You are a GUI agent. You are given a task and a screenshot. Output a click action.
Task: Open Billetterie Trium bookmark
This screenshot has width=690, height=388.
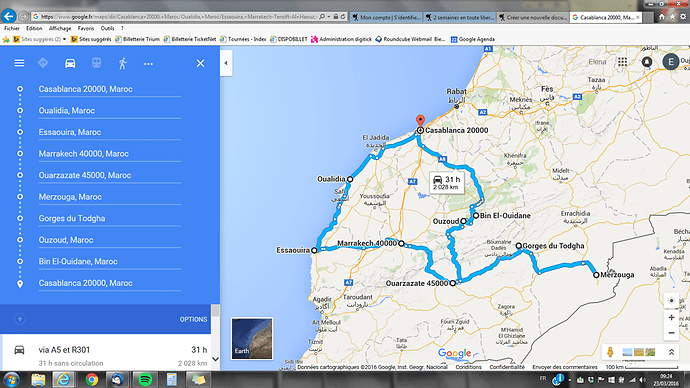pos(137,39)
